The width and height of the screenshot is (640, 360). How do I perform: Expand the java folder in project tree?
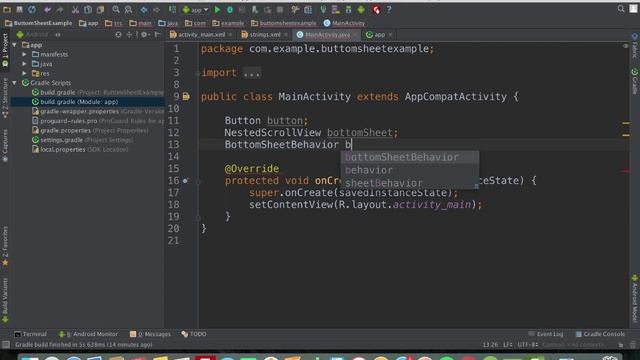24,64
